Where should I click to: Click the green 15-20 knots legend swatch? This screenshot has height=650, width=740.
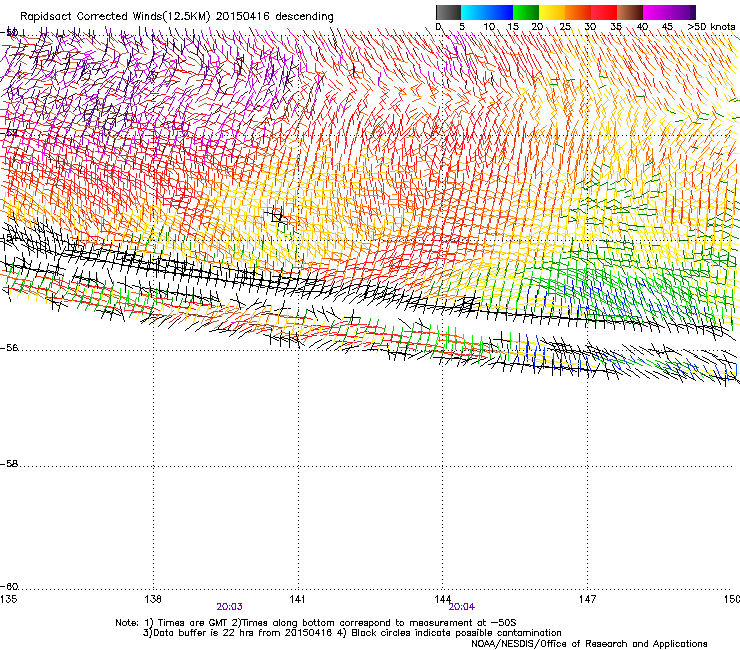click(526, 12)
